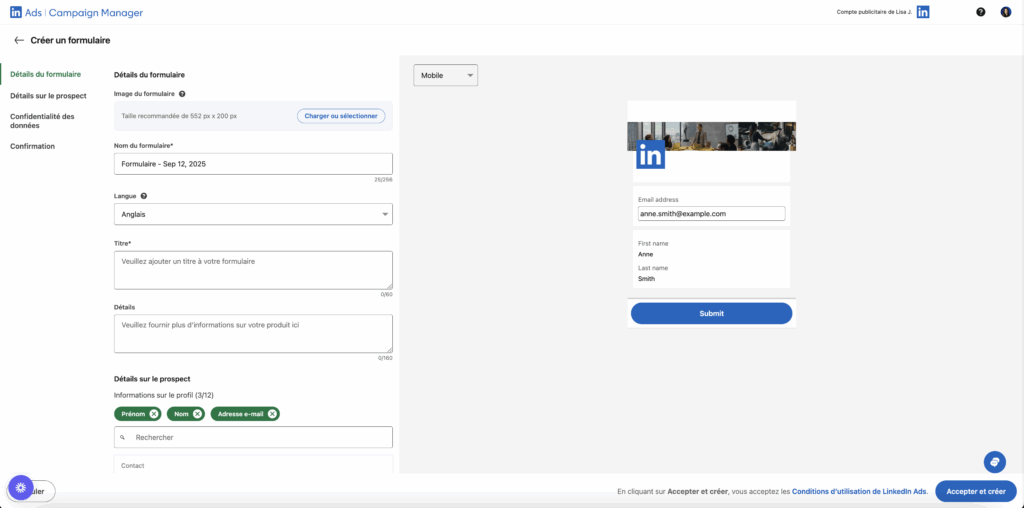Click the Contact category heading

click(133, 466)
